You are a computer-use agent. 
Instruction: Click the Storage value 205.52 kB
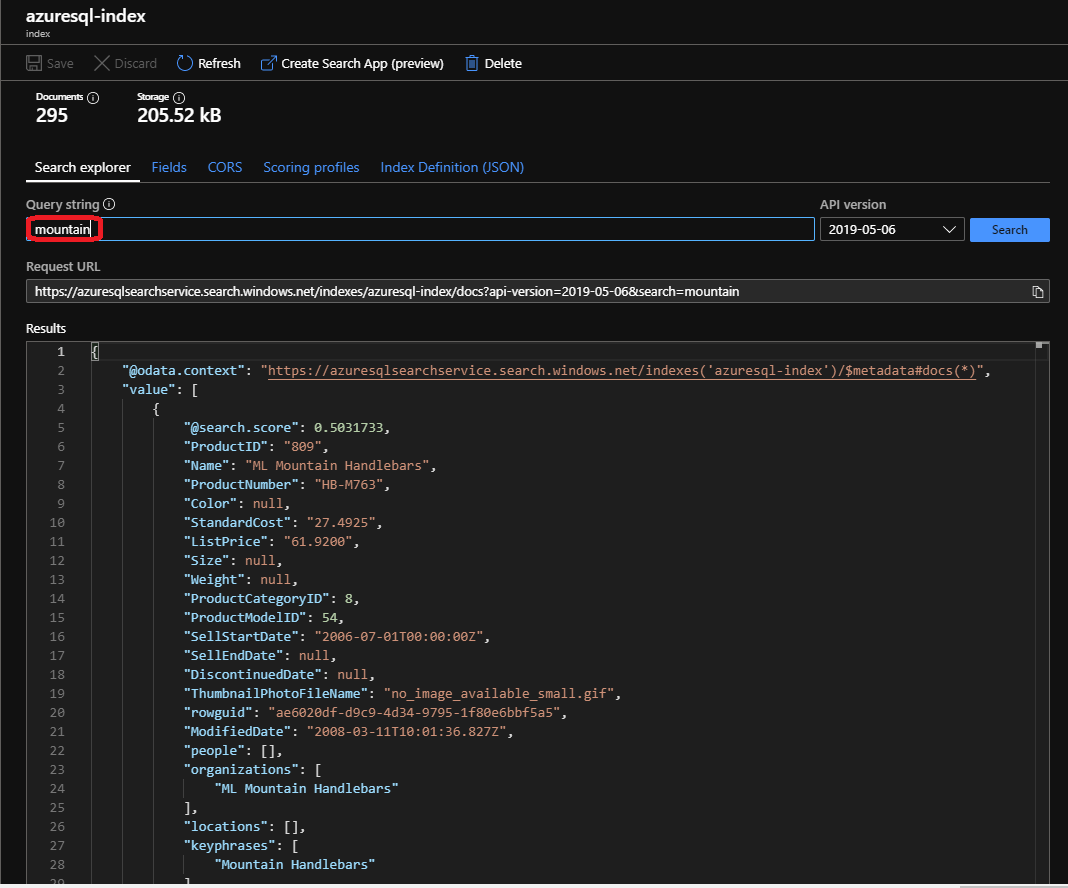tap(179, 116)
